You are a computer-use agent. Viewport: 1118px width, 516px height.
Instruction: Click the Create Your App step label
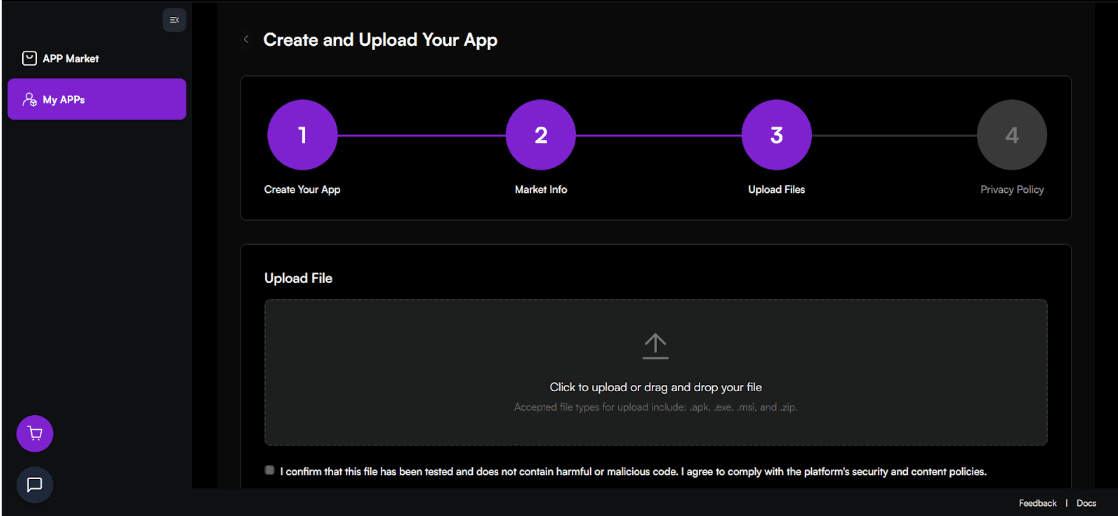point(302,190)
